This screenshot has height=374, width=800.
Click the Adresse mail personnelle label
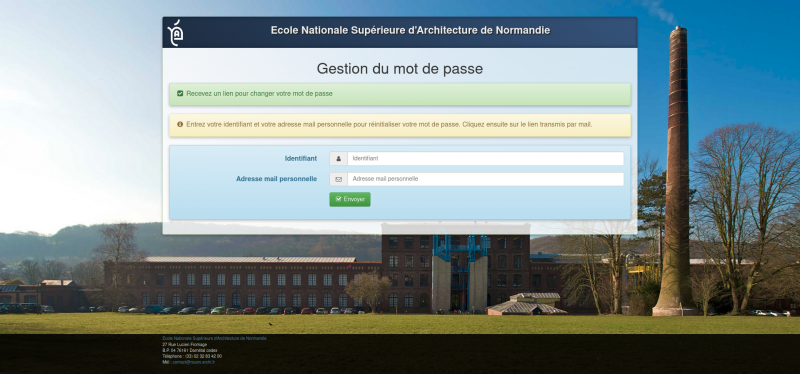(x=276, y=179)
